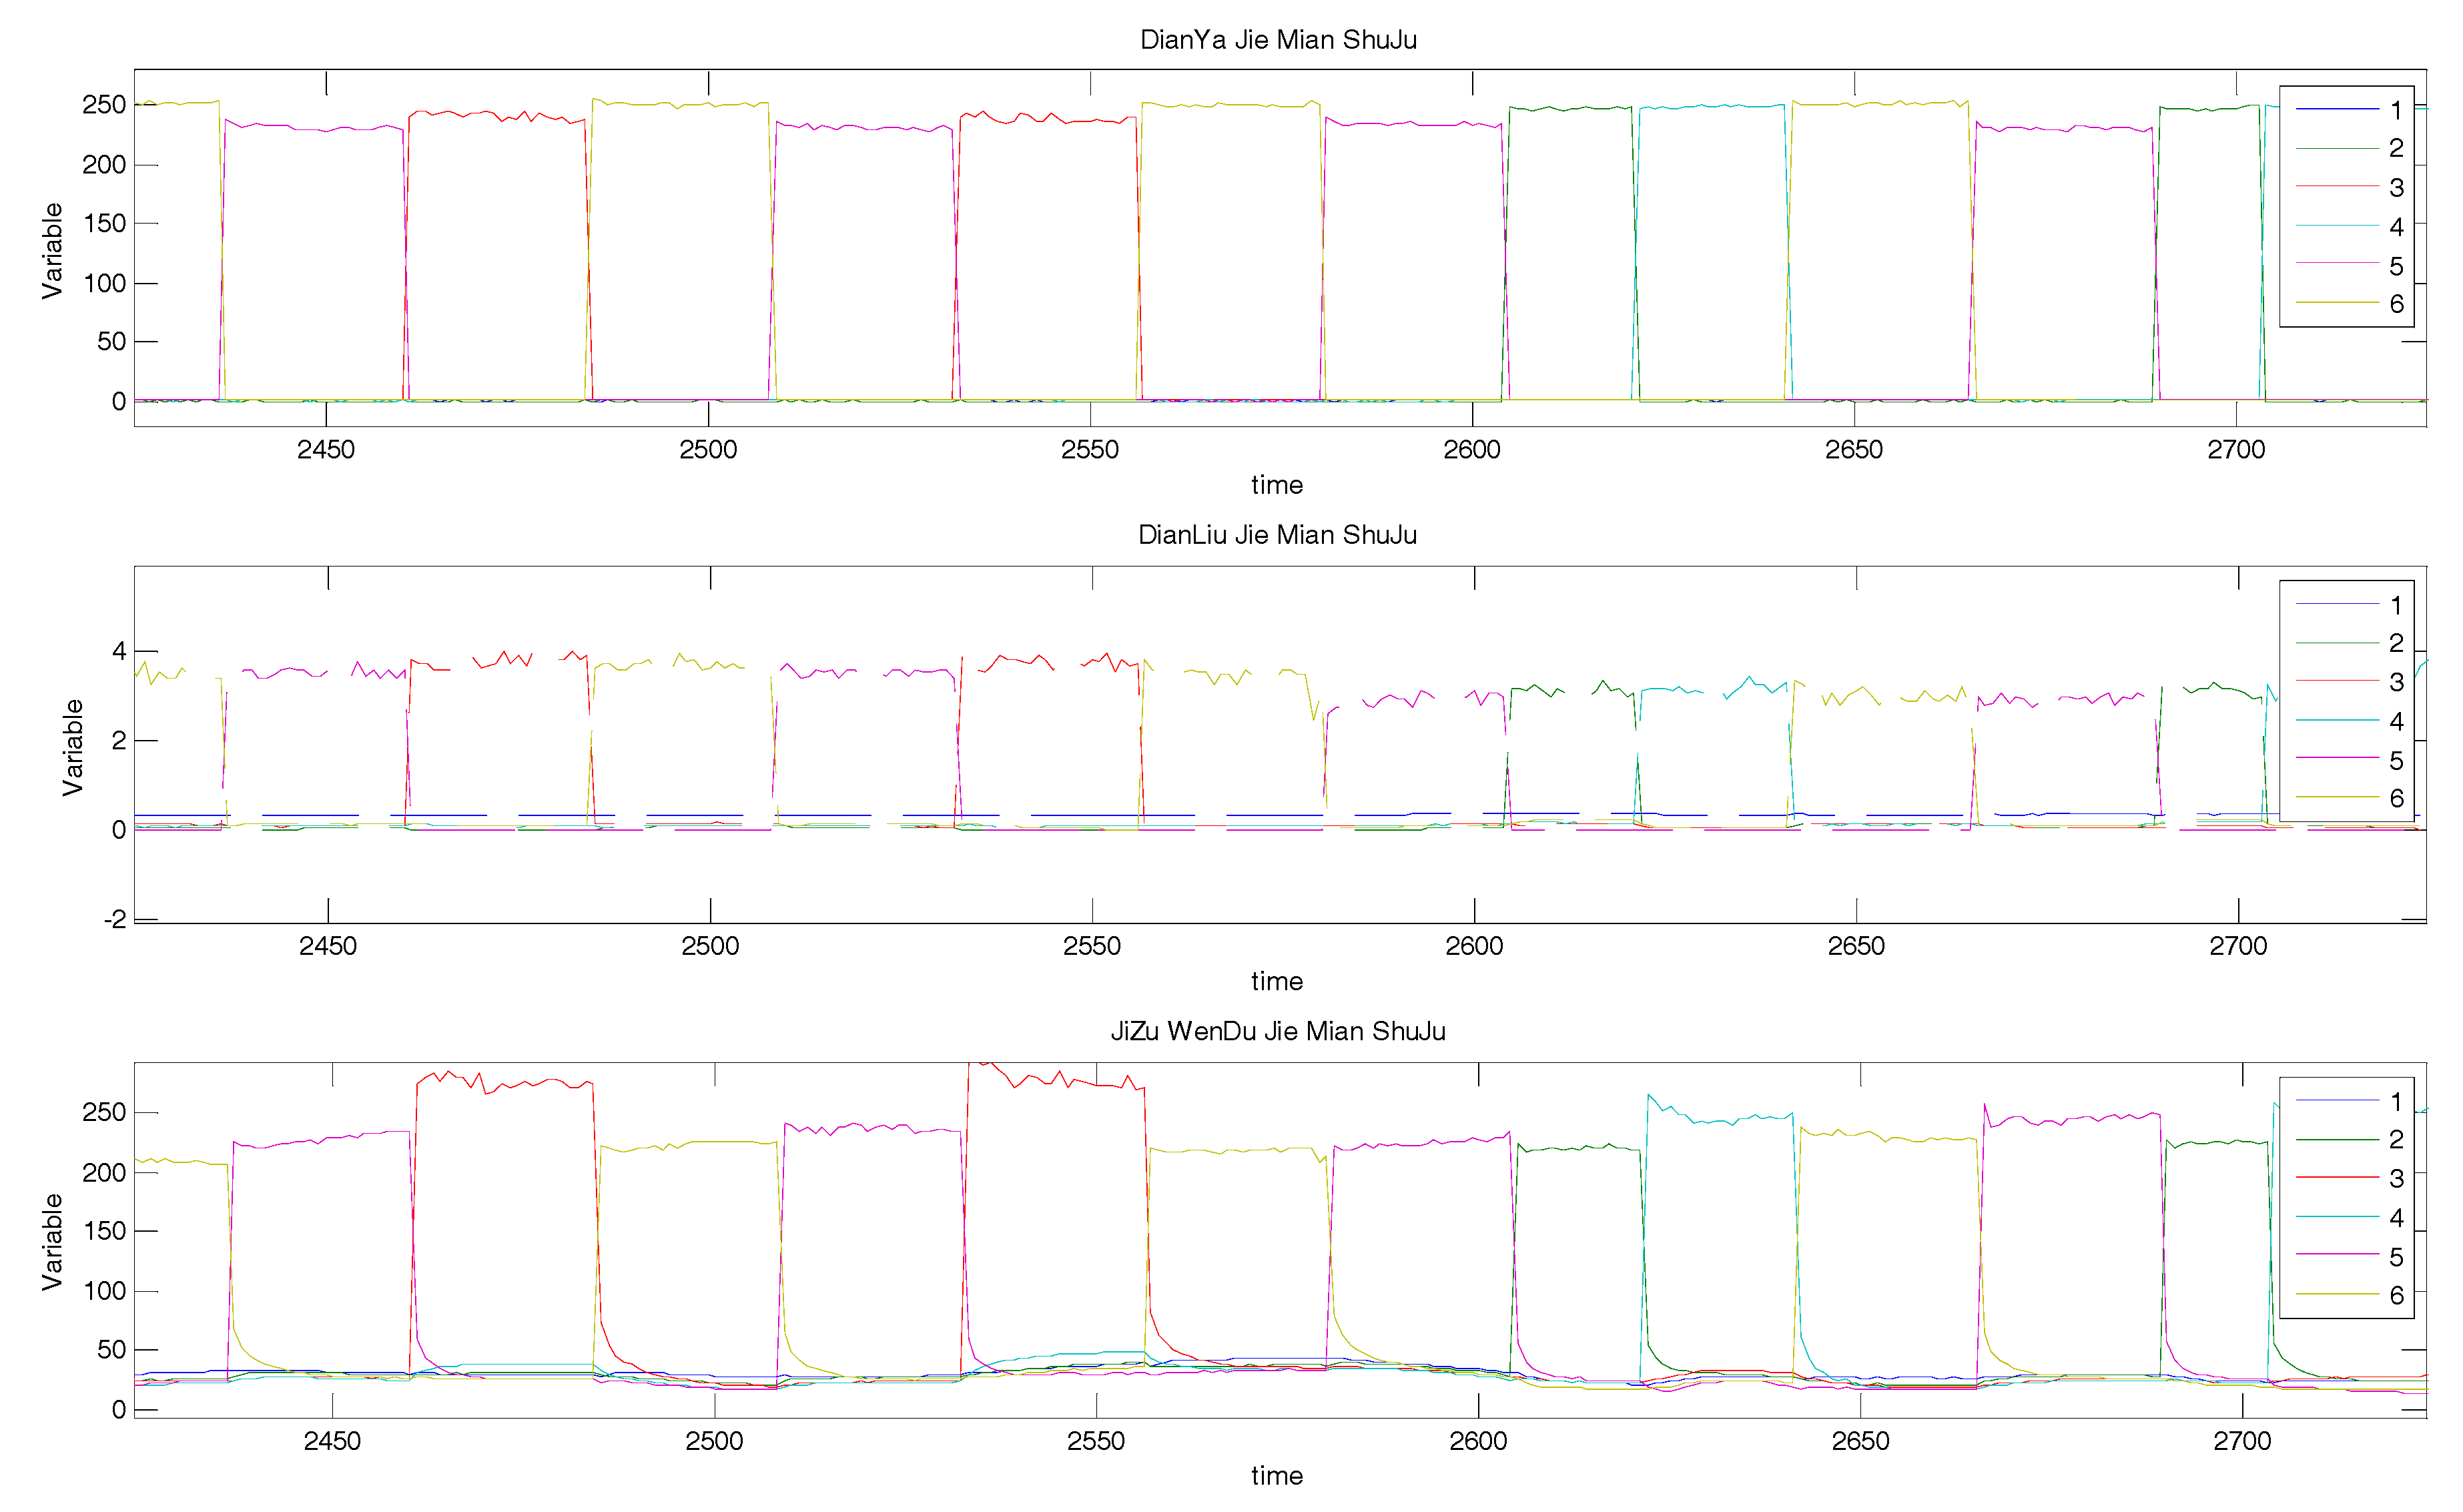Click legend entry 2 in DianLiu legend

click(x=2395, y=643)
